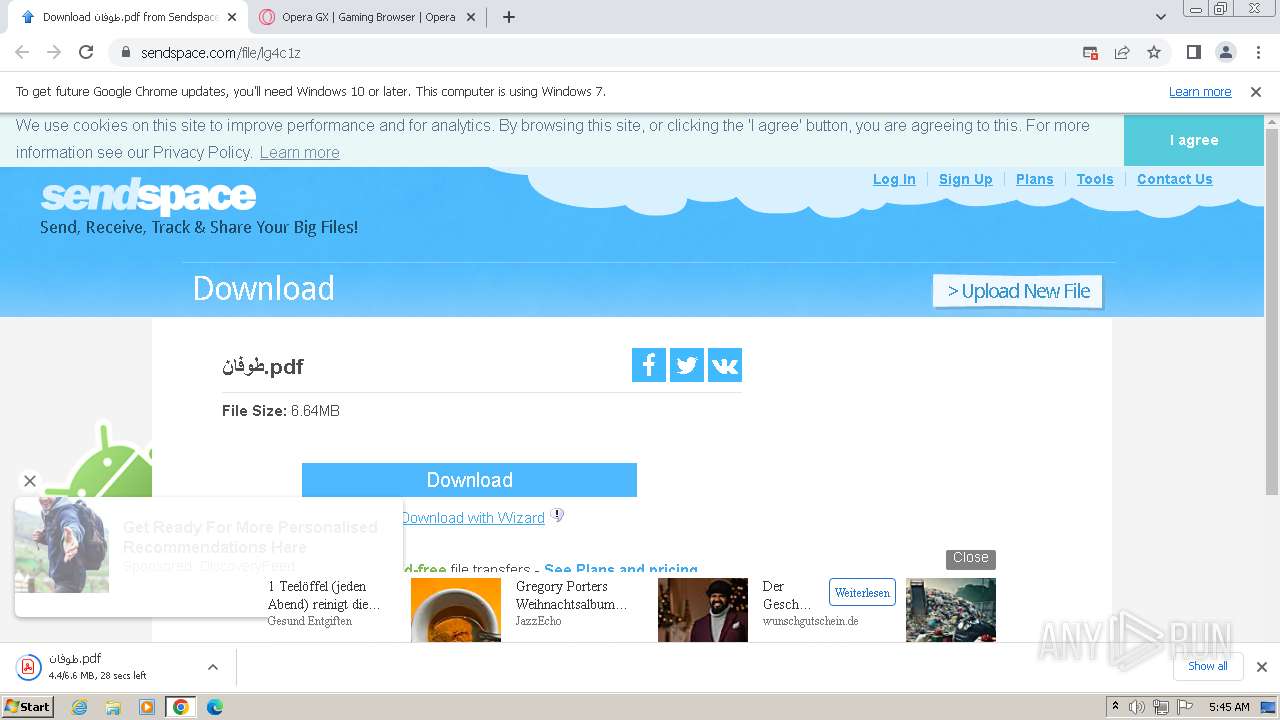Click the 5:45 AM taskbar clock
1280x720 pixels.
[1228, 707]
